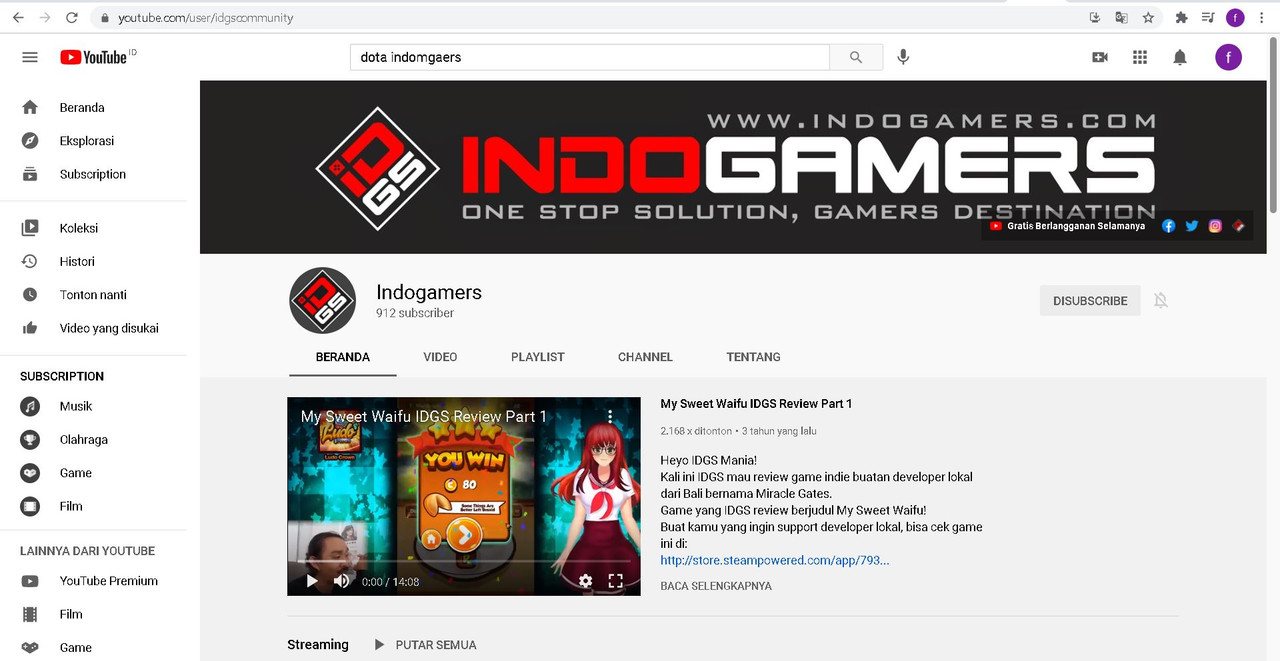Click the search magnifier button
The width and height of the screenshot is (1280, 661).
(x=856, y=57)
